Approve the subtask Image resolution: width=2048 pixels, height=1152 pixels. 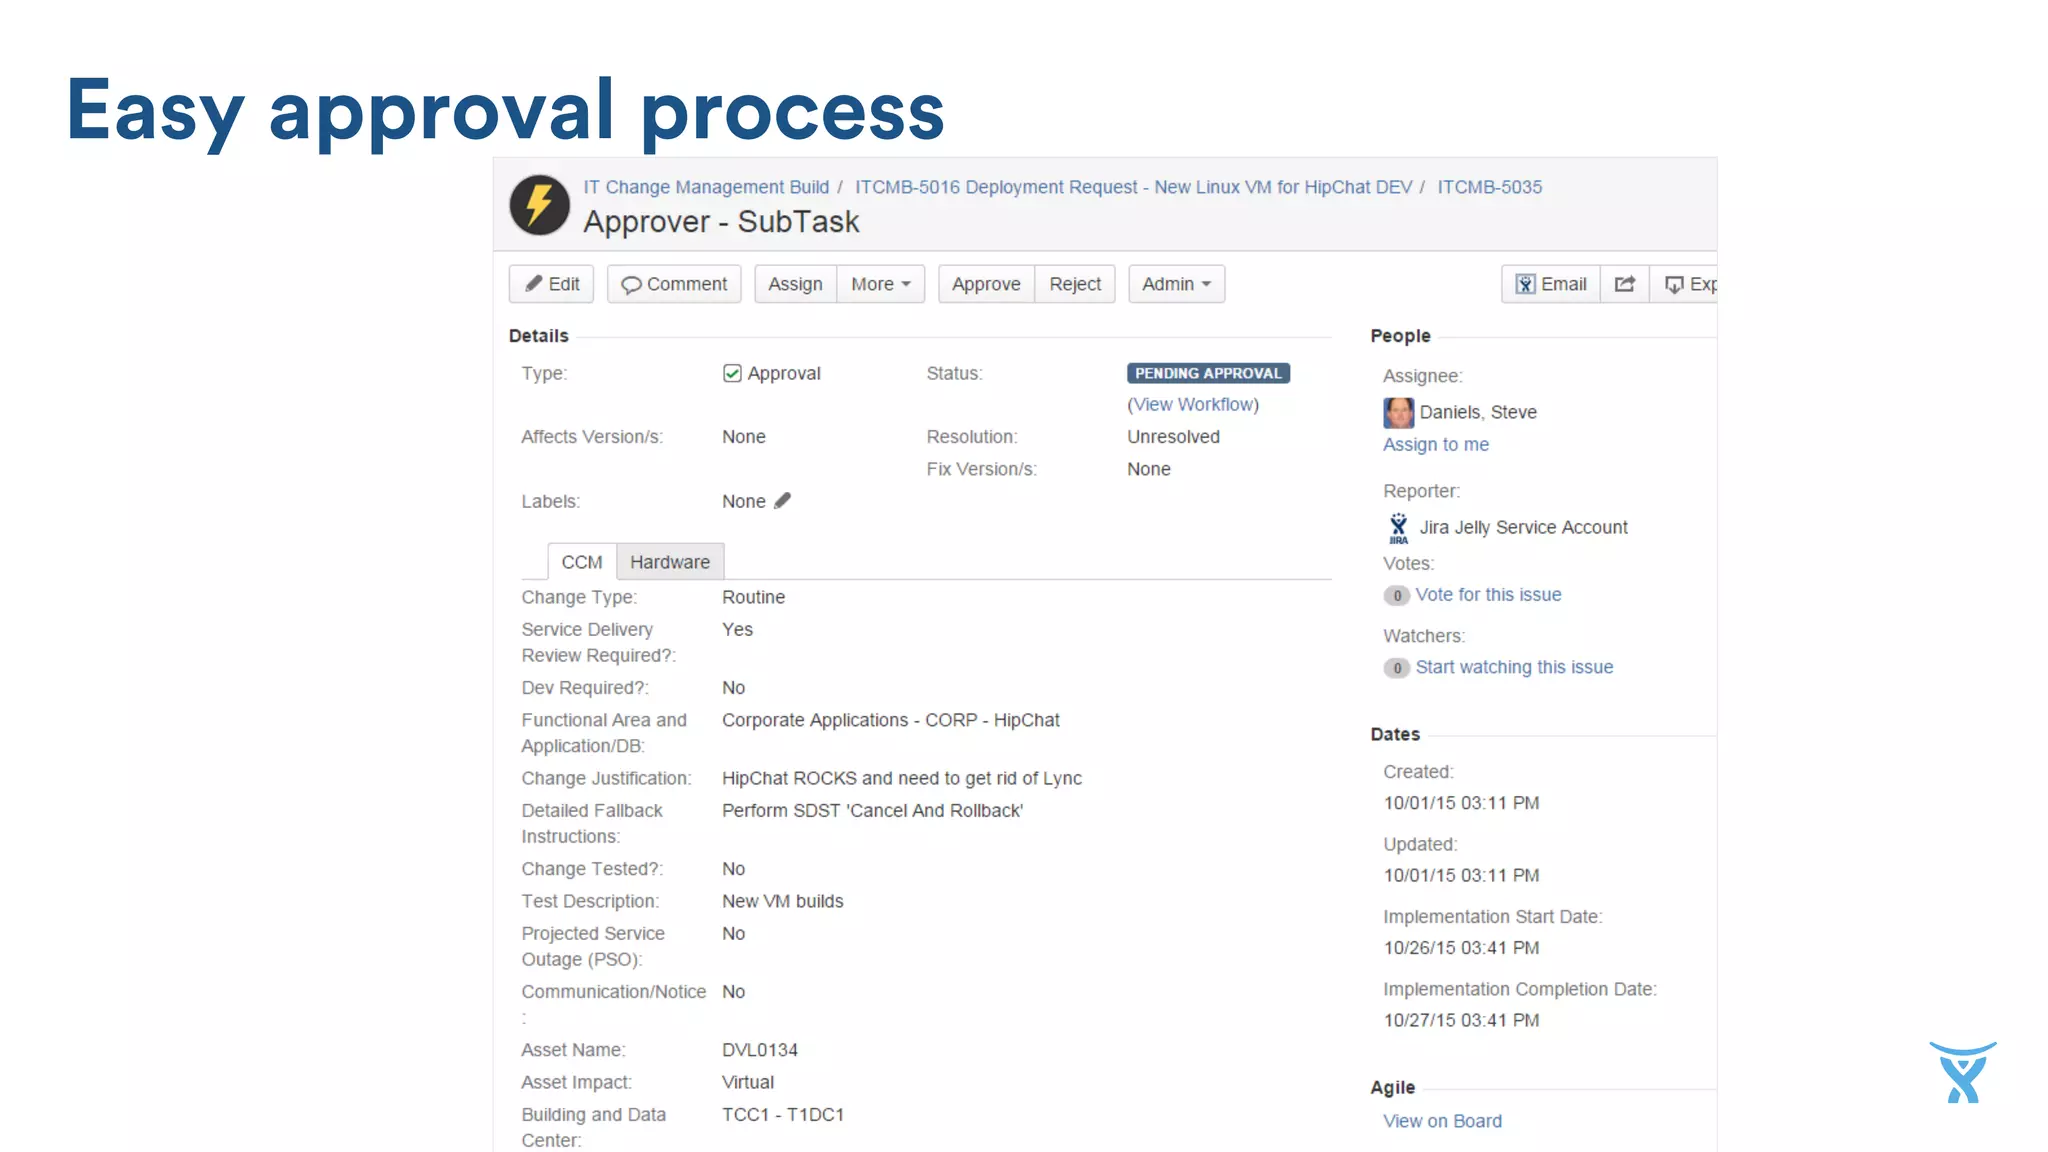point(986,284)
